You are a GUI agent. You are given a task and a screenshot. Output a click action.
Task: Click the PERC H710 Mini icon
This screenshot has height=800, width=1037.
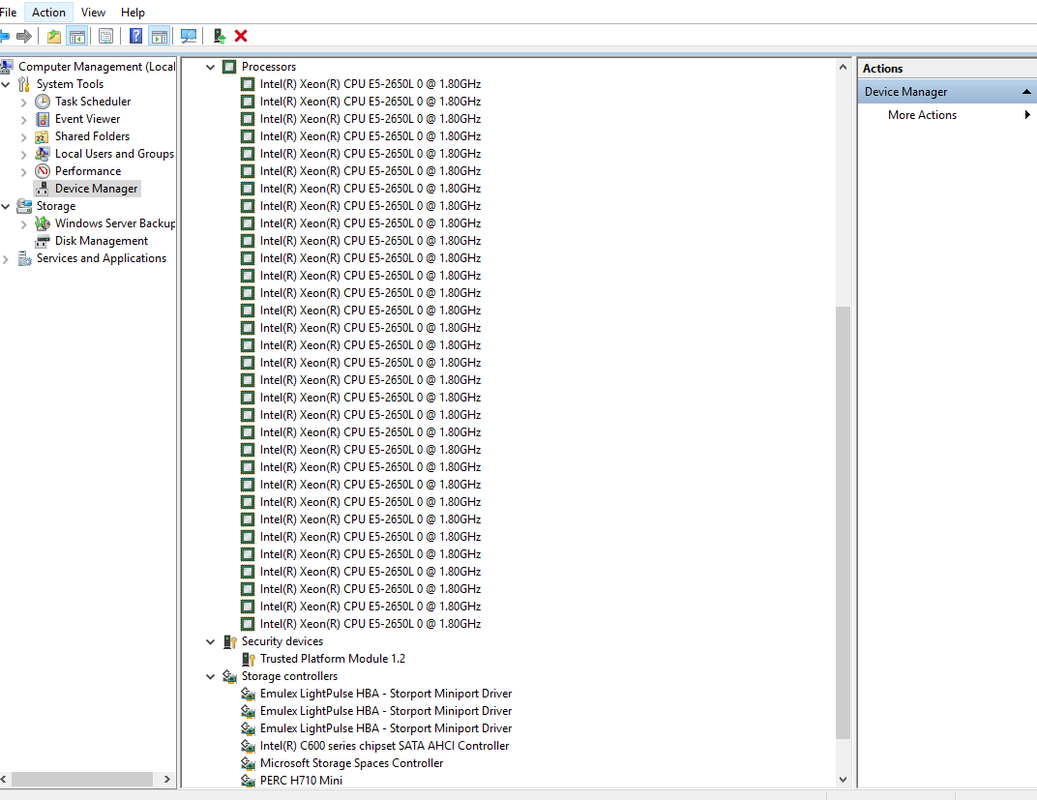(248, 781)
